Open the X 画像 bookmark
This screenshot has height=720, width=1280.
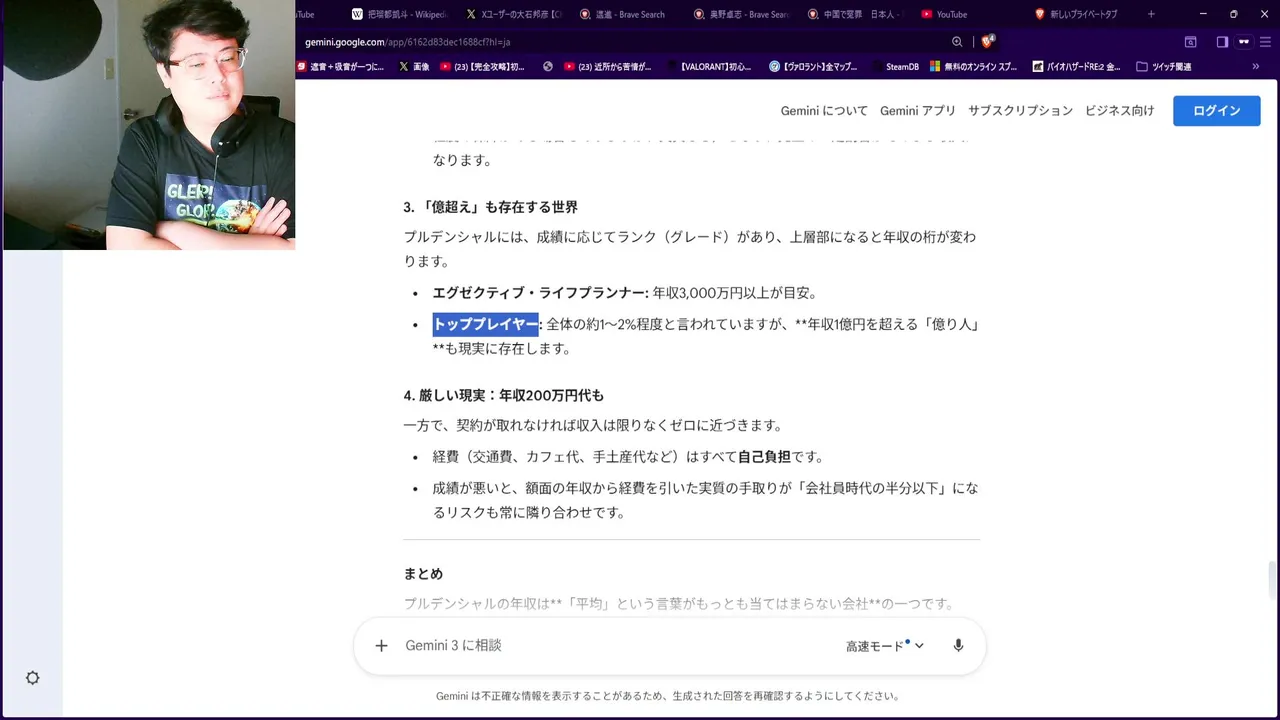click(414, 67)
